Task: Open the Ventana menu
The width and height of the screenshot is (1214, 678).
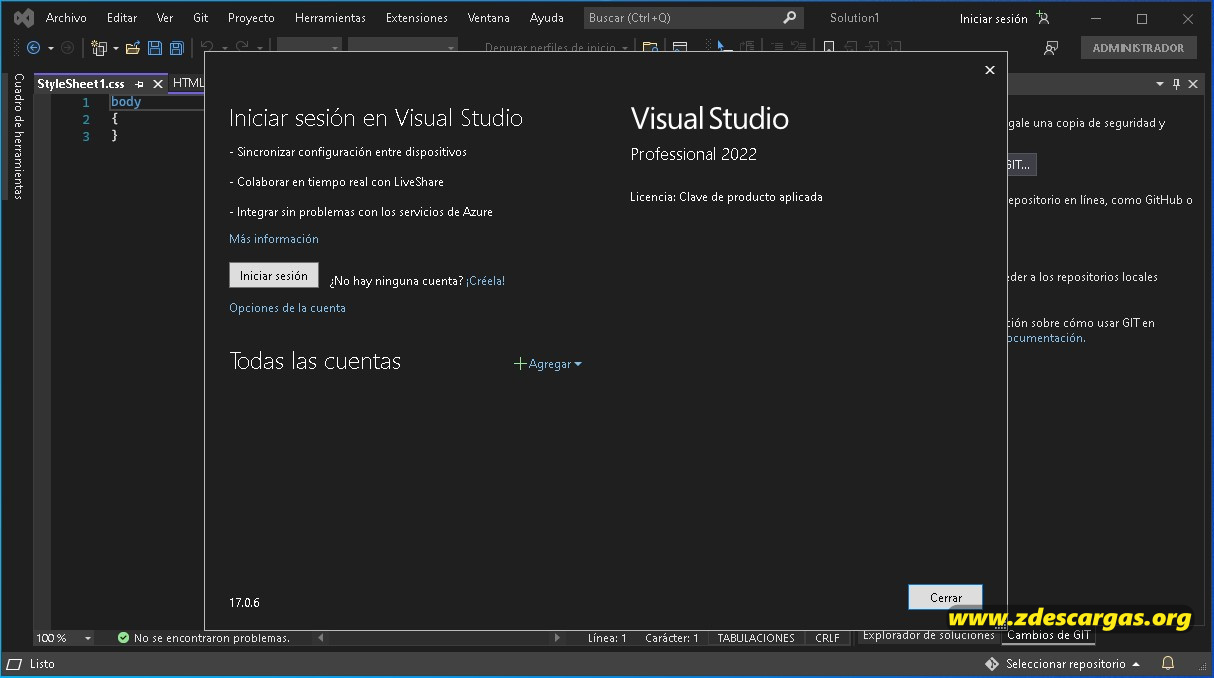Action: click(x=489, y=18)
